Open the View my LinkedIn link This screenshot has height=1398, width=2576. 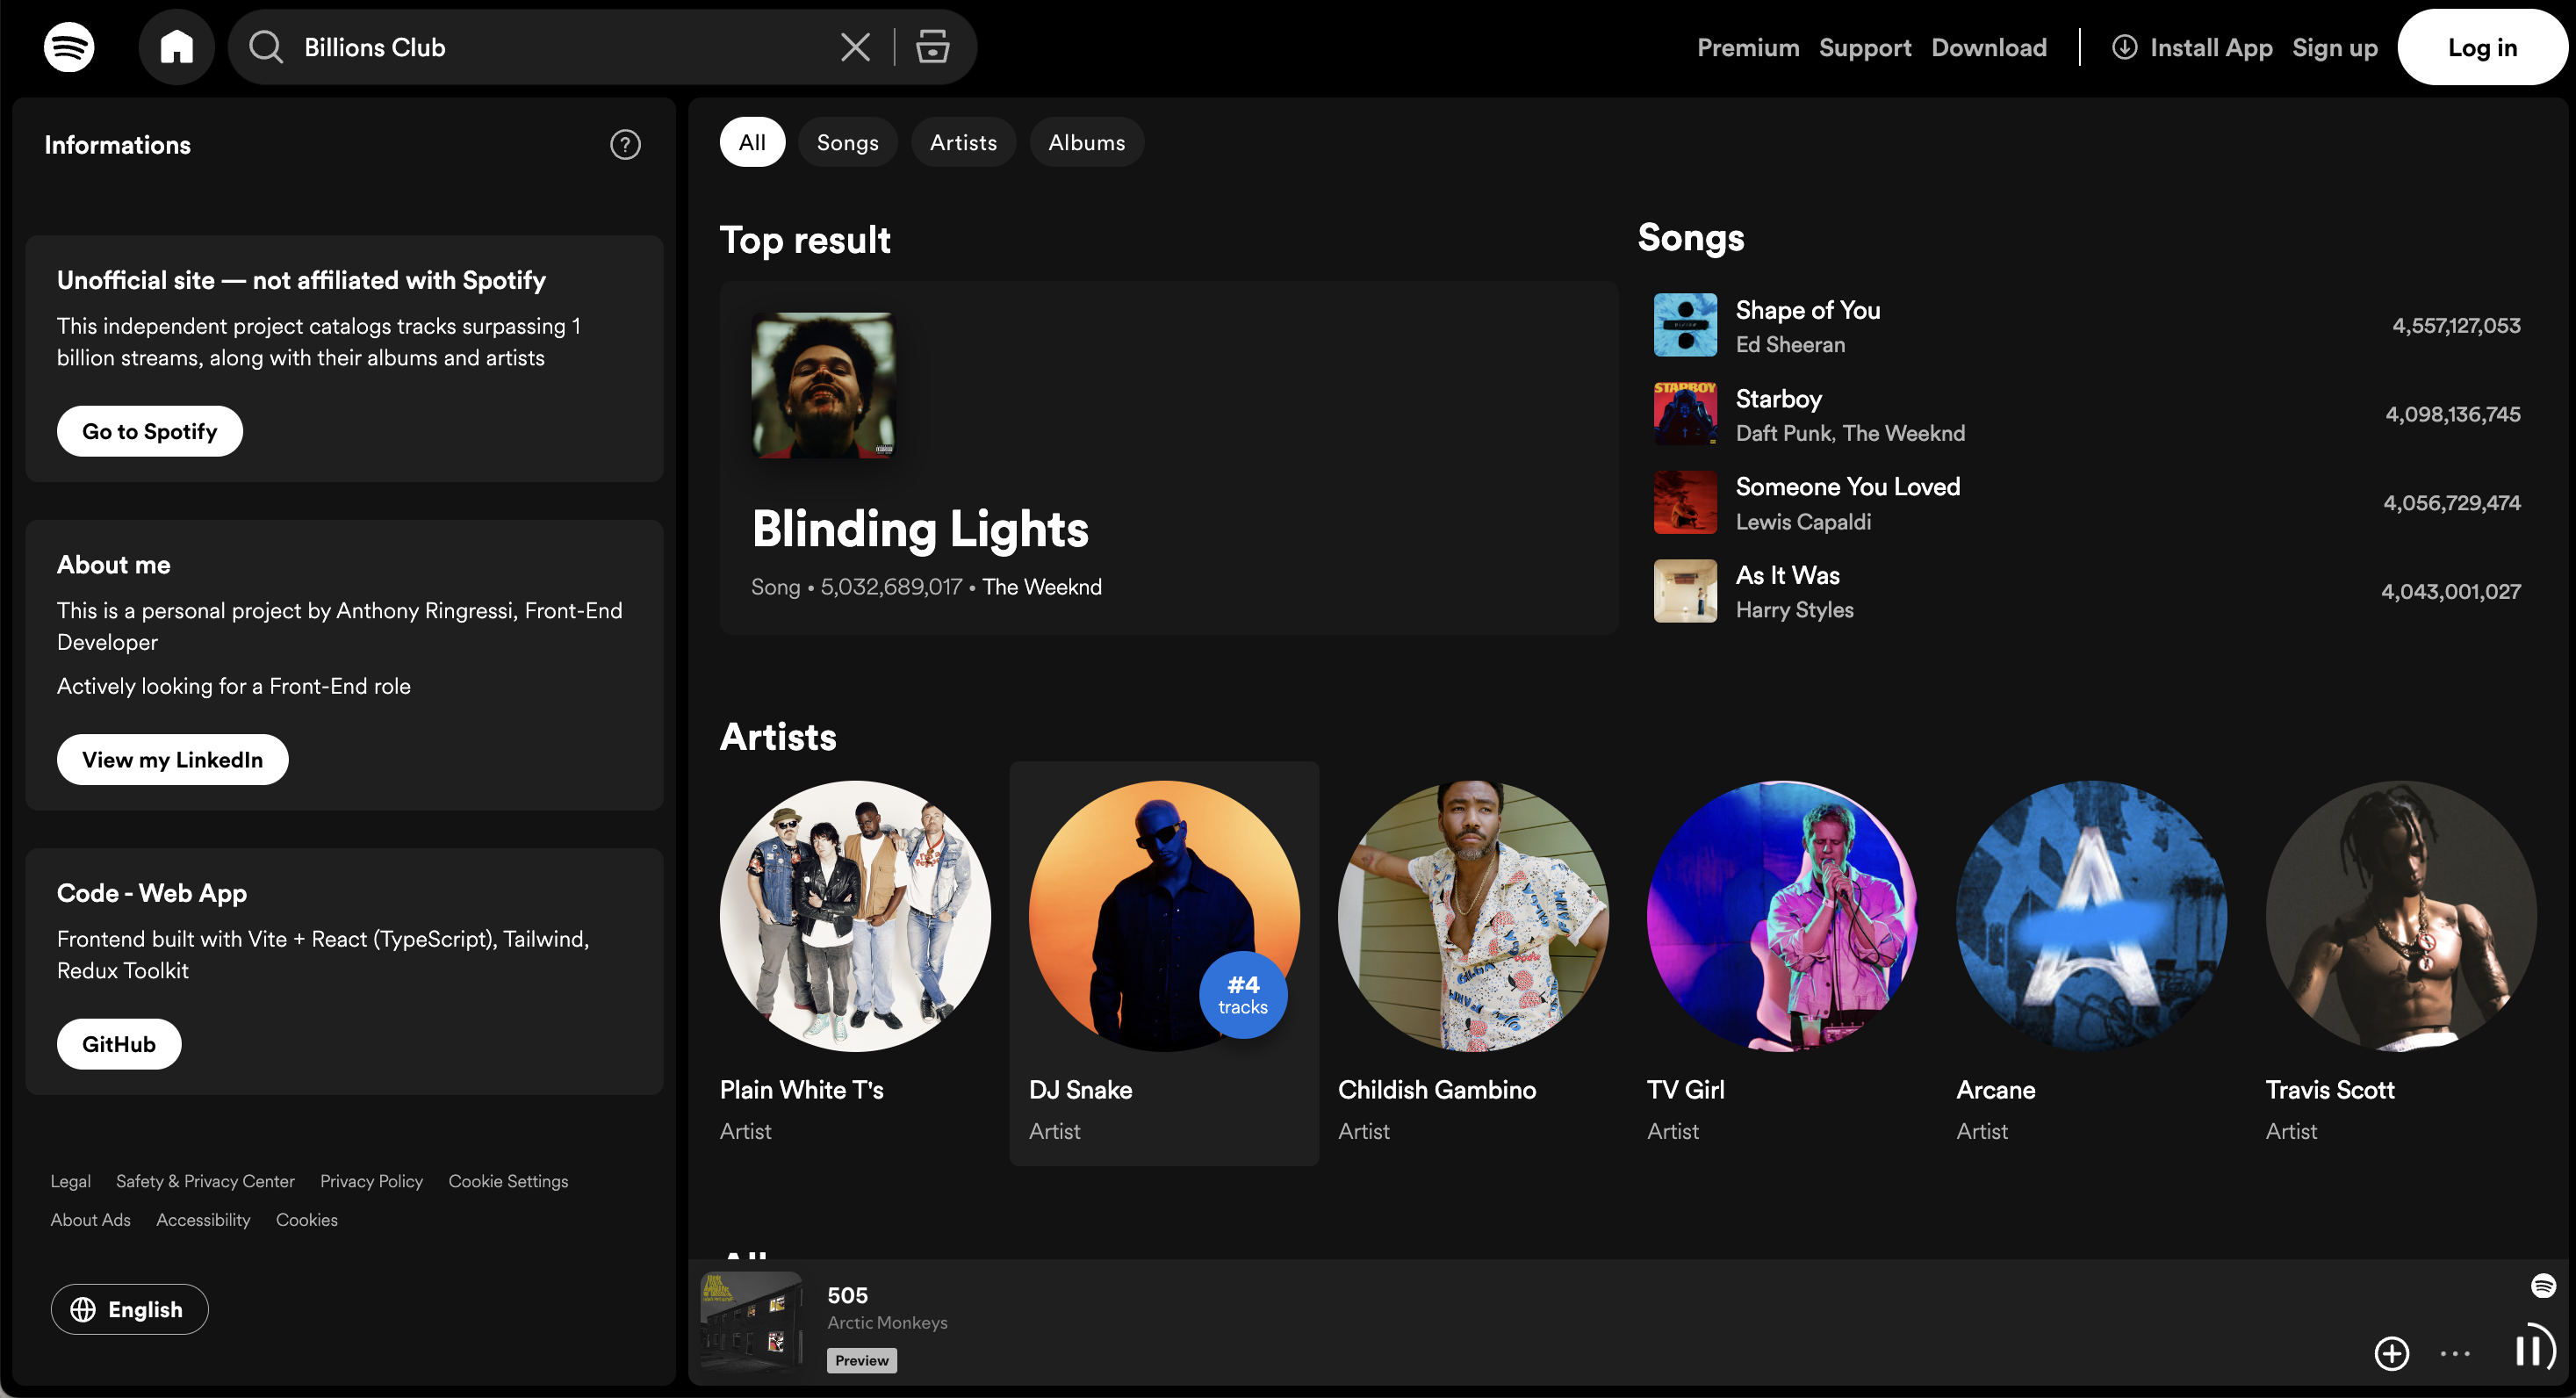[171, 759]
